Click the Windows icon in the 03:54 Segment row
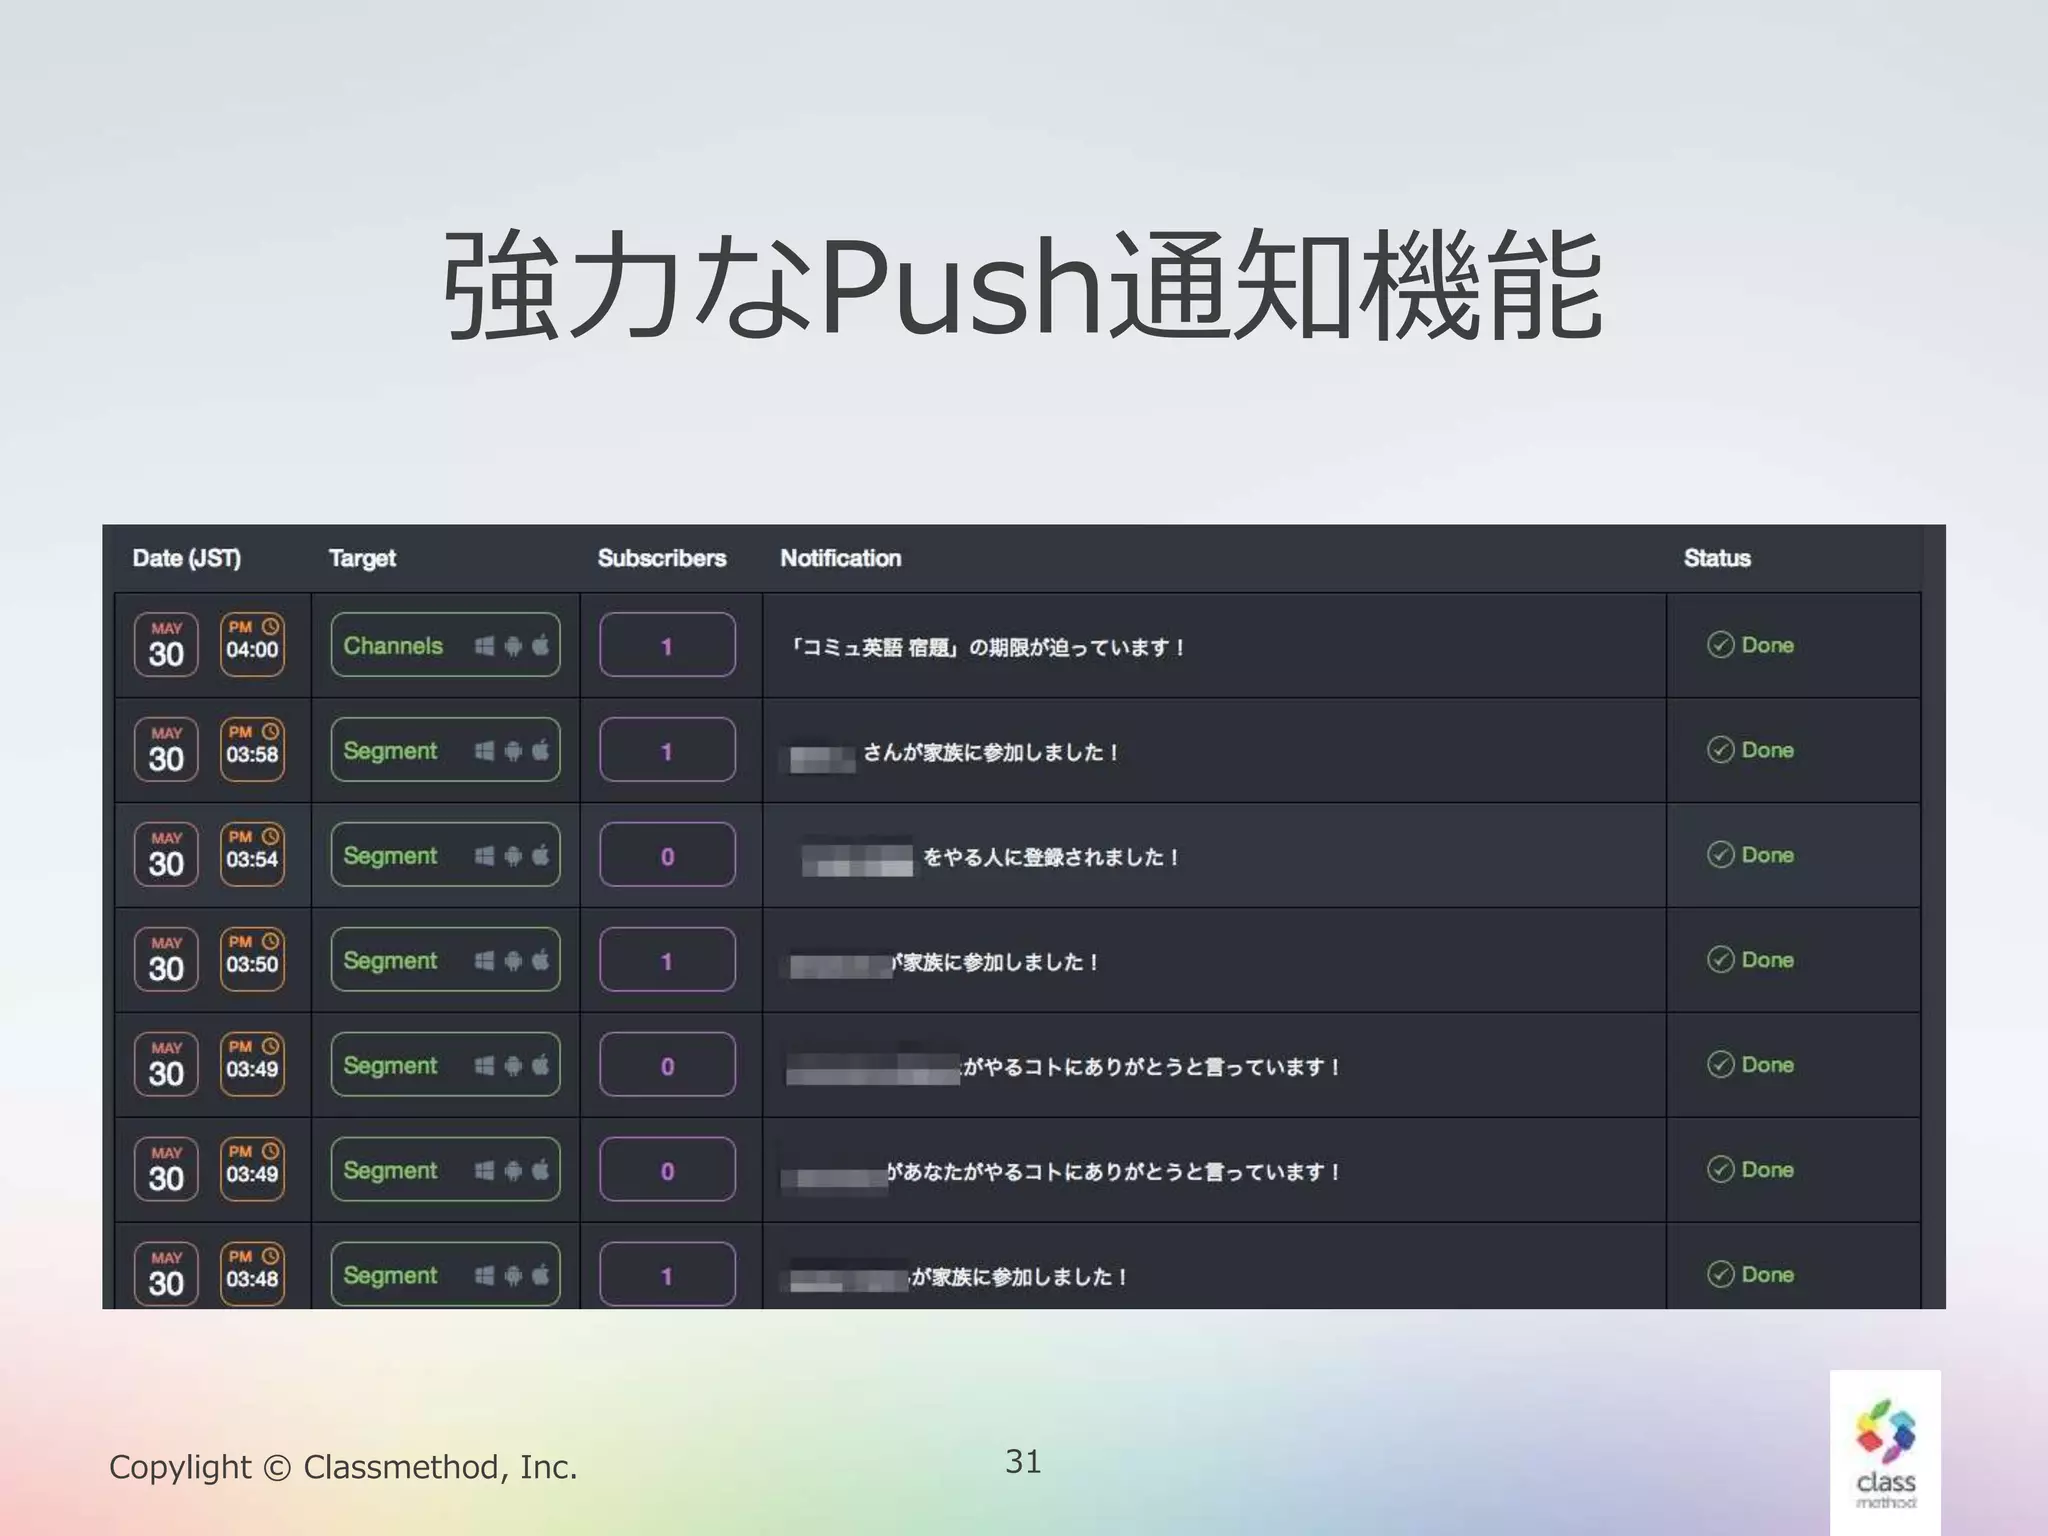The width and height of the screenshot is (2048, 1536). pos(484,856)
